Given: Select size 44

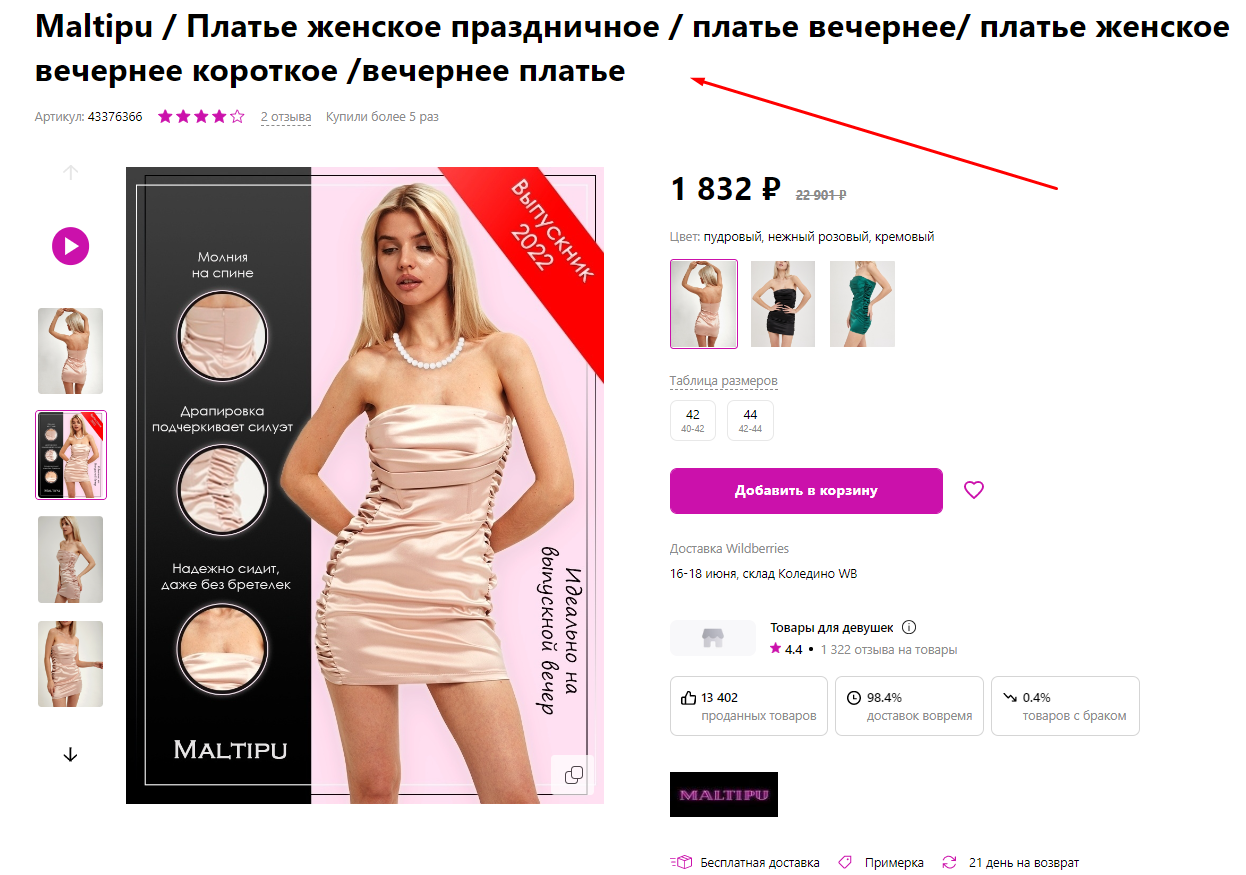Looking at the screenshot, I should (x=750, y=420).
